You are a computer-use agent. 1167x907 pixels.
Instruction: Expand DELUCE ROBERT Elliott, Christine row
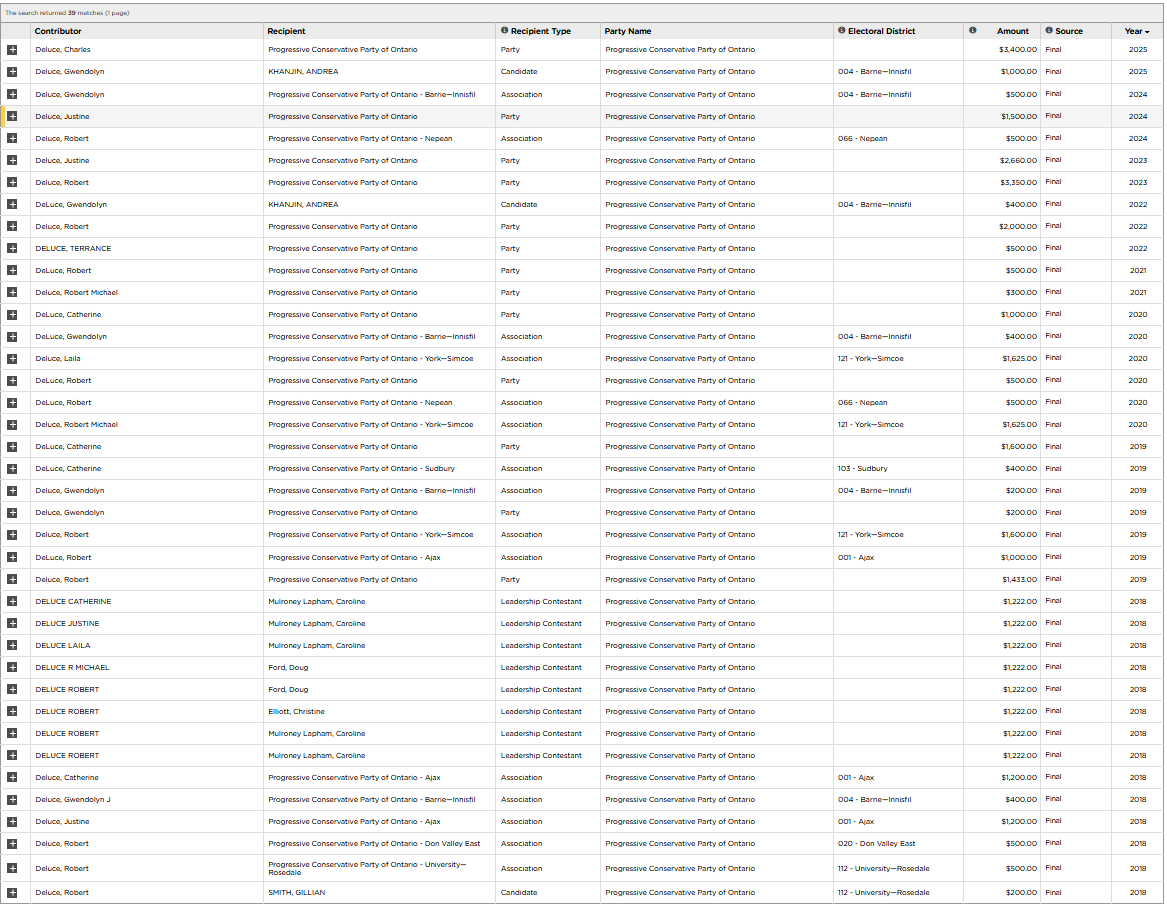12,711
